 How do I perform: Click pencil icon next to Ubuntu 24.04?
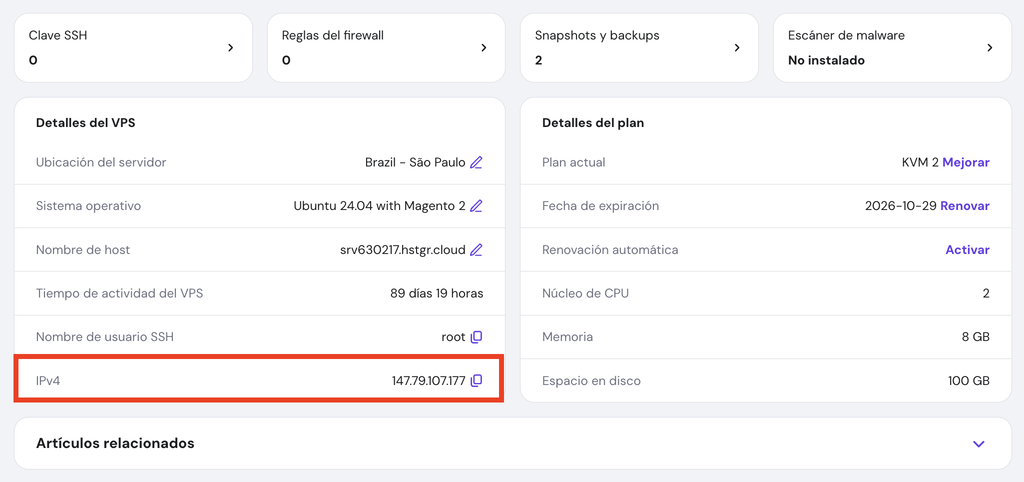(x=476, y=206)
